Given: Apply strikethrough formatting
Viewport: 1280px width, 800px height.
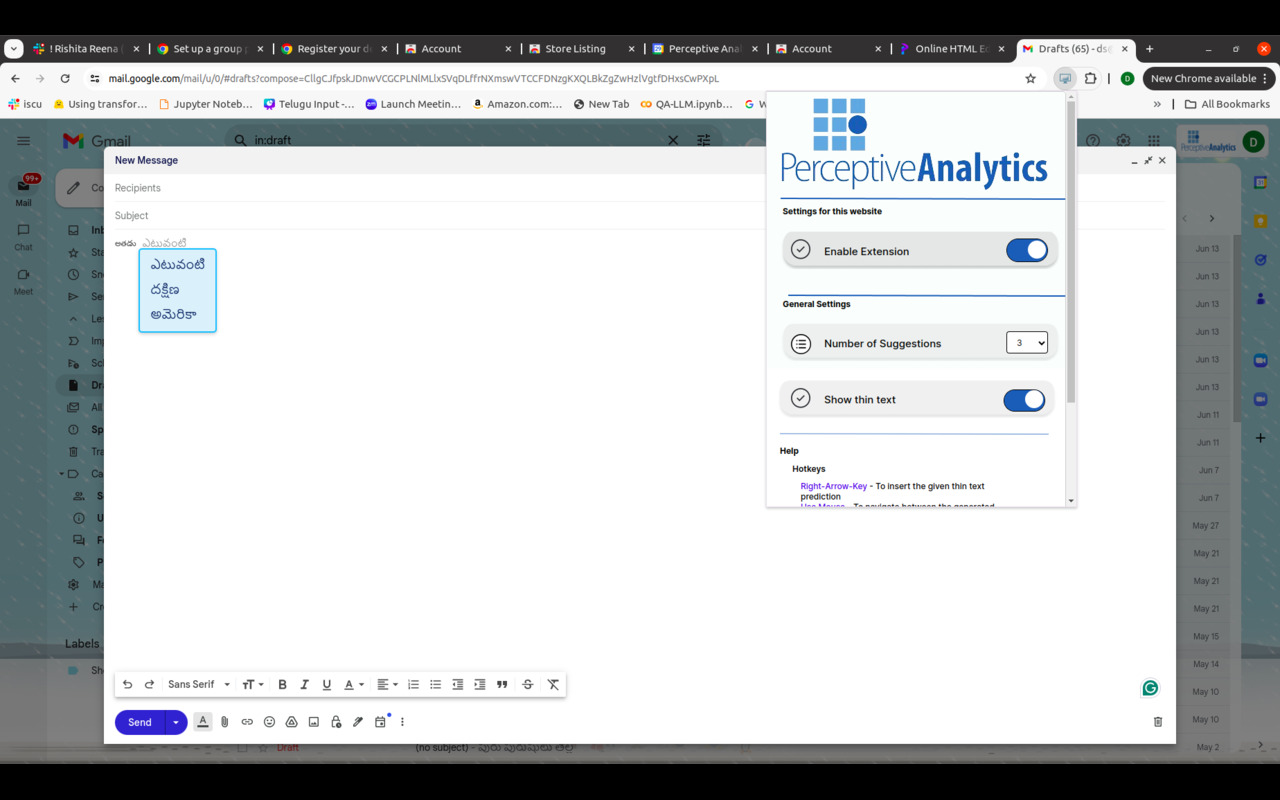Looking at the screenshot, I should point(528,684).
